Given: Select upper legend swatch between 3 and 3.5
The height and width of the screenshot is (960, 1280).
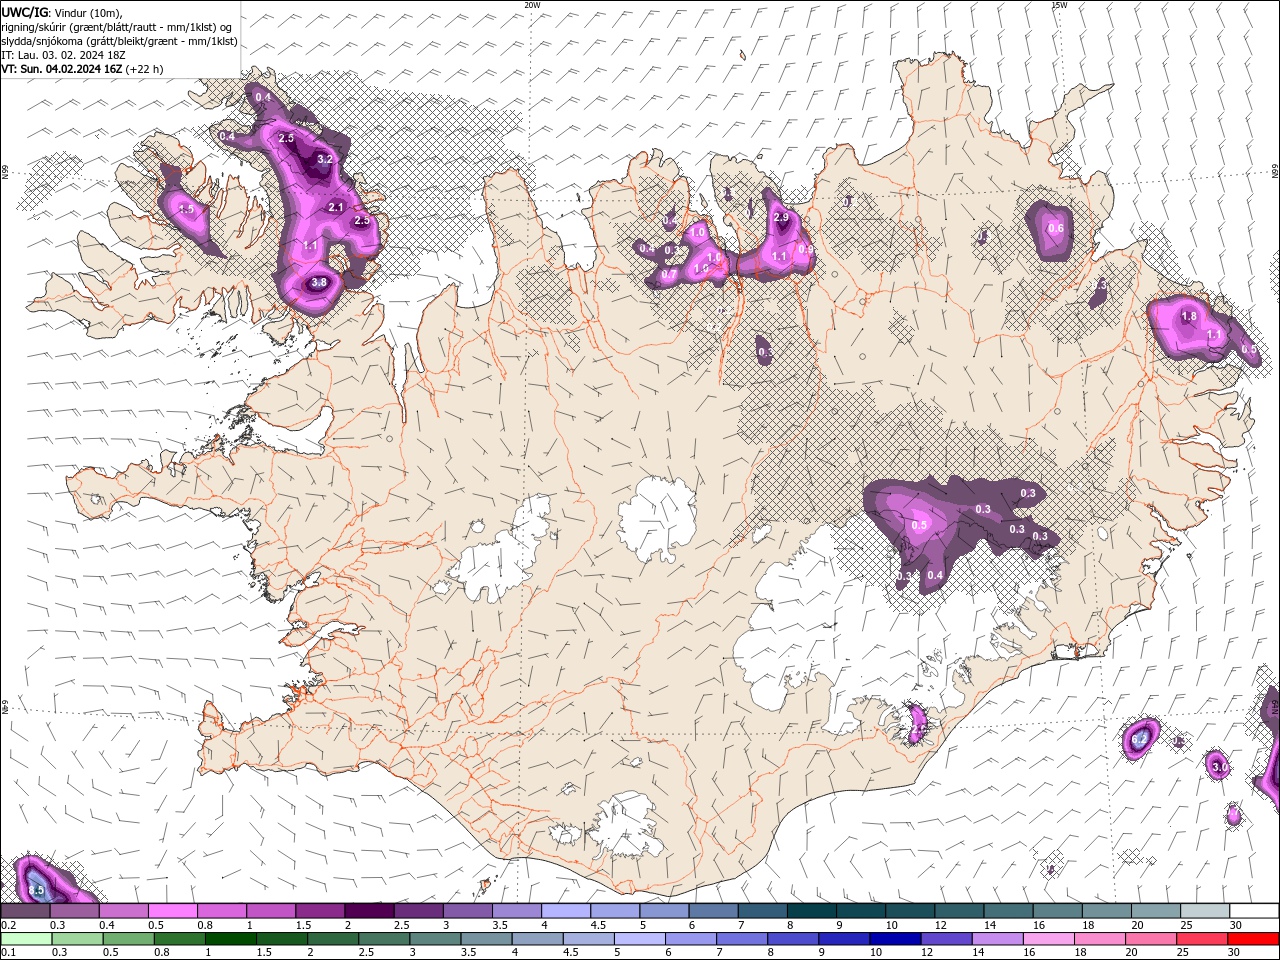Looking at the screenshot, I should pyautogui.click(x=467, y=910).
